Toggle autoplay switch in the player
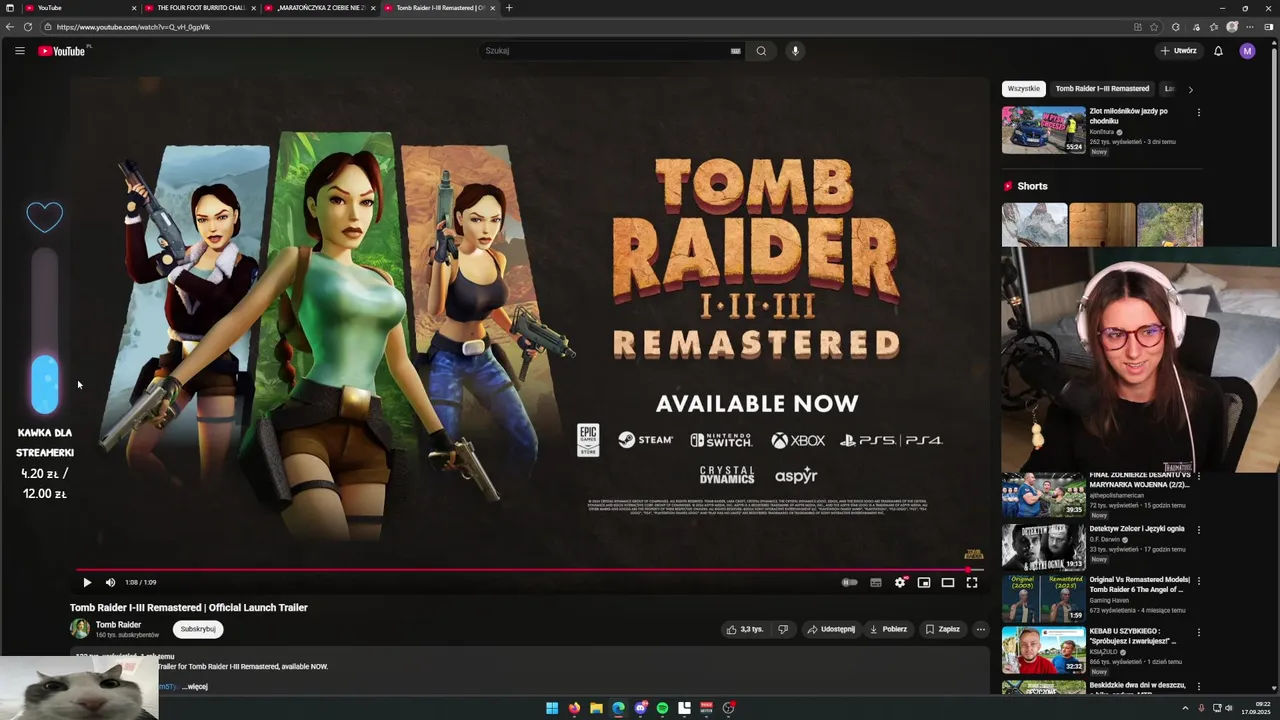This screenshot has width=1280, height=720. 849,582
